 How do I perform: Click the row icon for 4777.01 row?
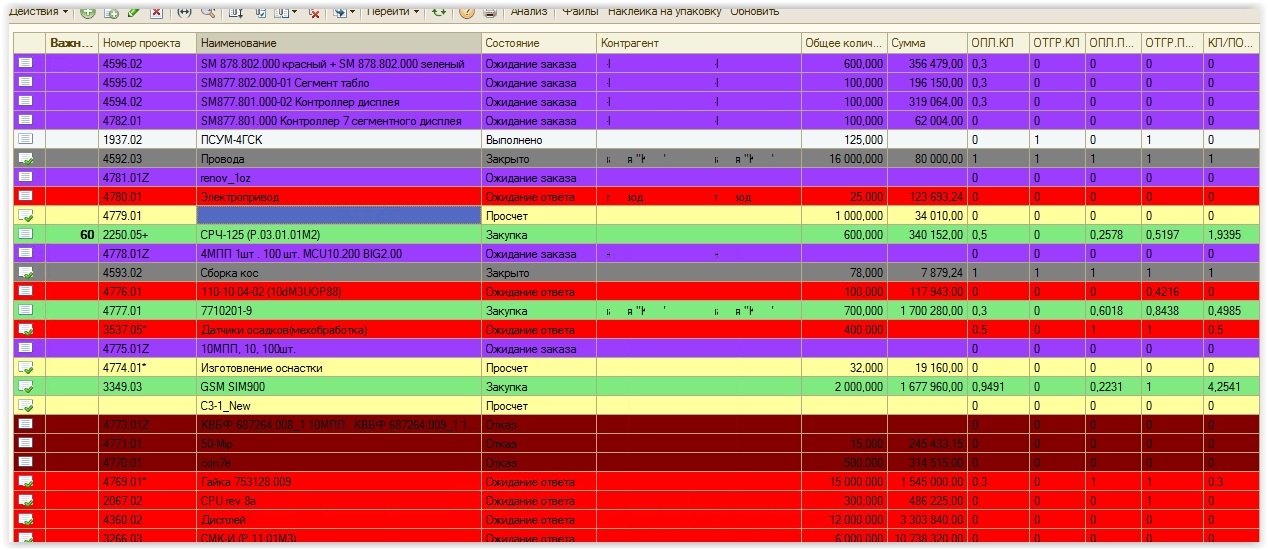25,310
